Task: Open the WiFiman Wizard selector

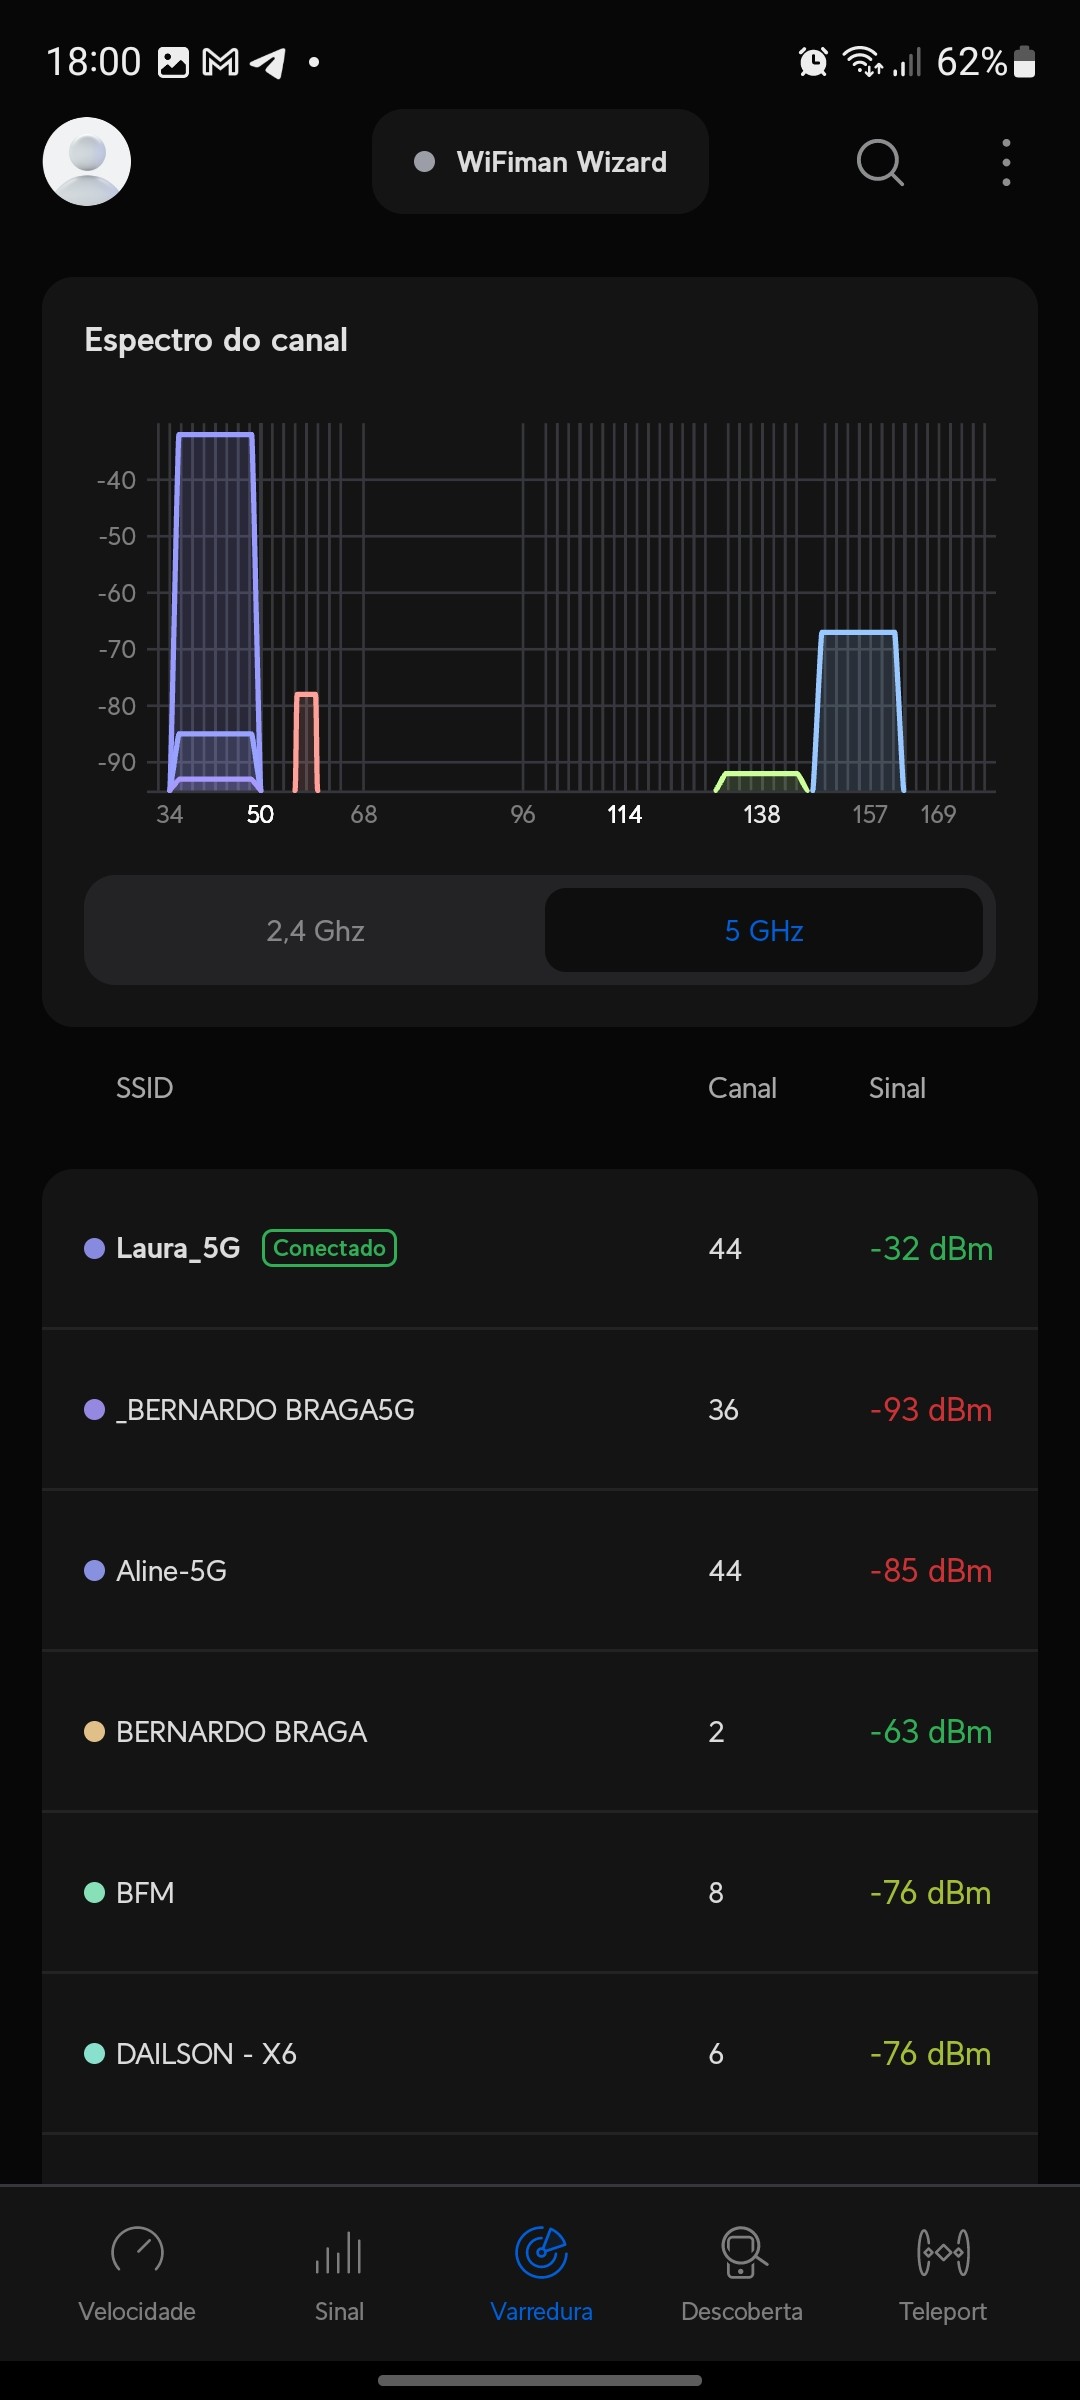Action: click(x=540, y=162)
